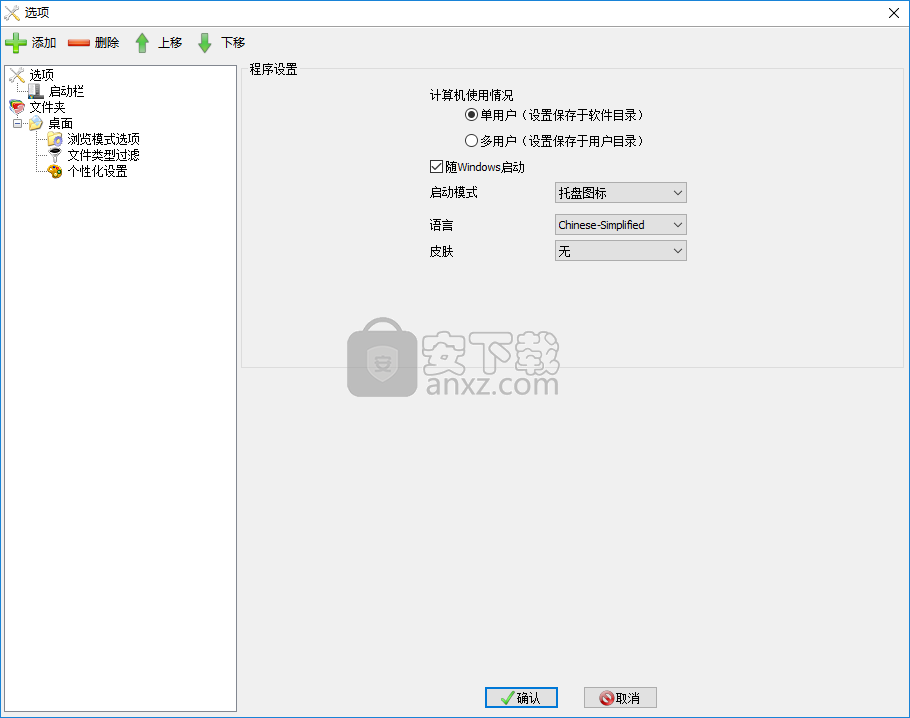The image size is (910, 718).
Task: Open the 皮肤 dropdown
Action: tap(620, 251)
